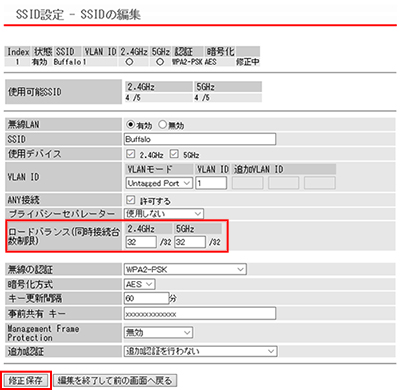Screen dimensions: 400x390
Task: Click the Index column header
Action: 18,52
